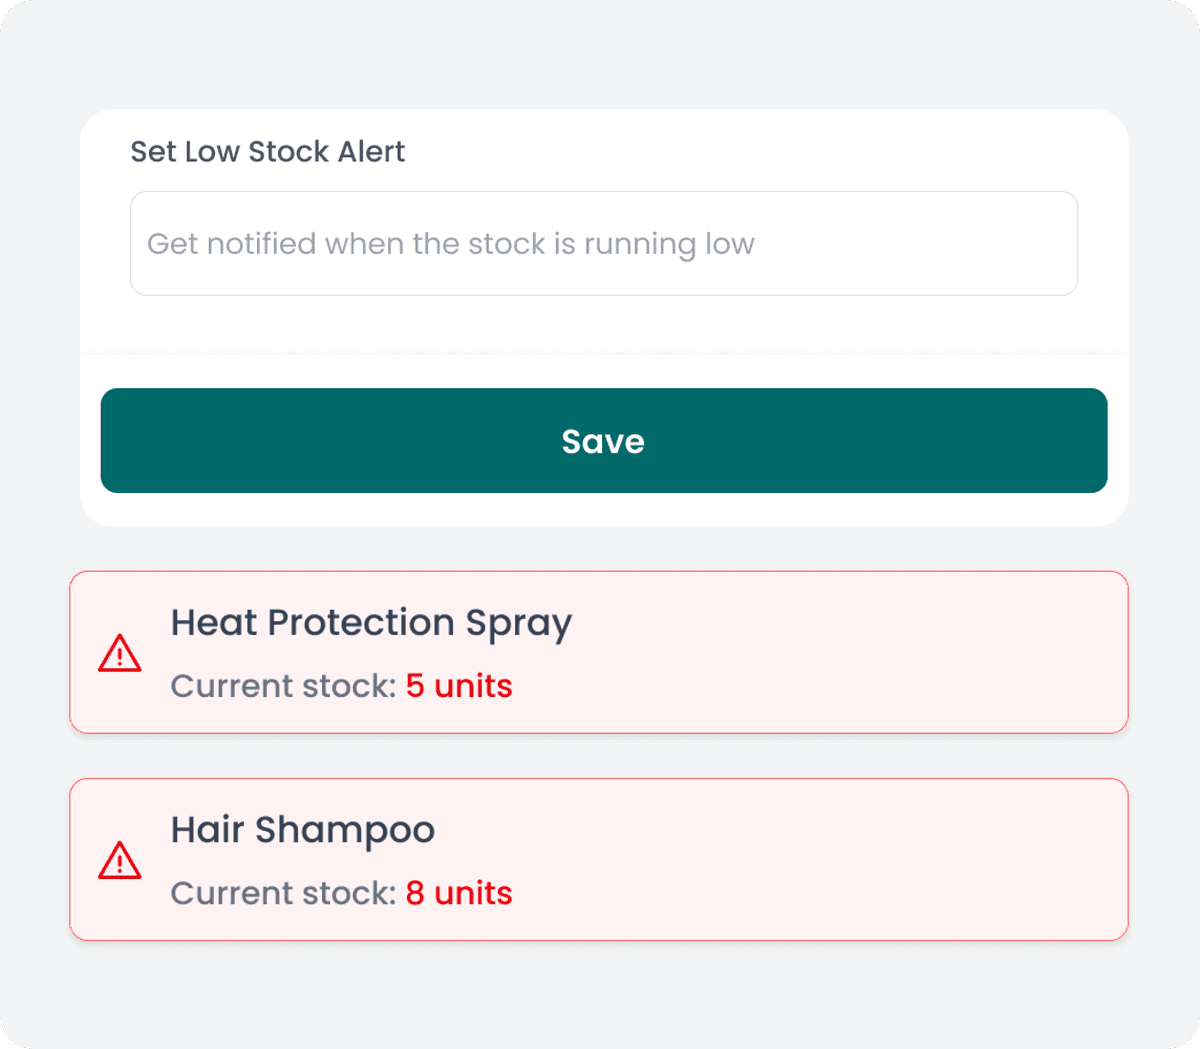The width and height of the screenshot is (1200, 1049).
Task: Select the Hair Shampoo title
Action: point(302,829)
